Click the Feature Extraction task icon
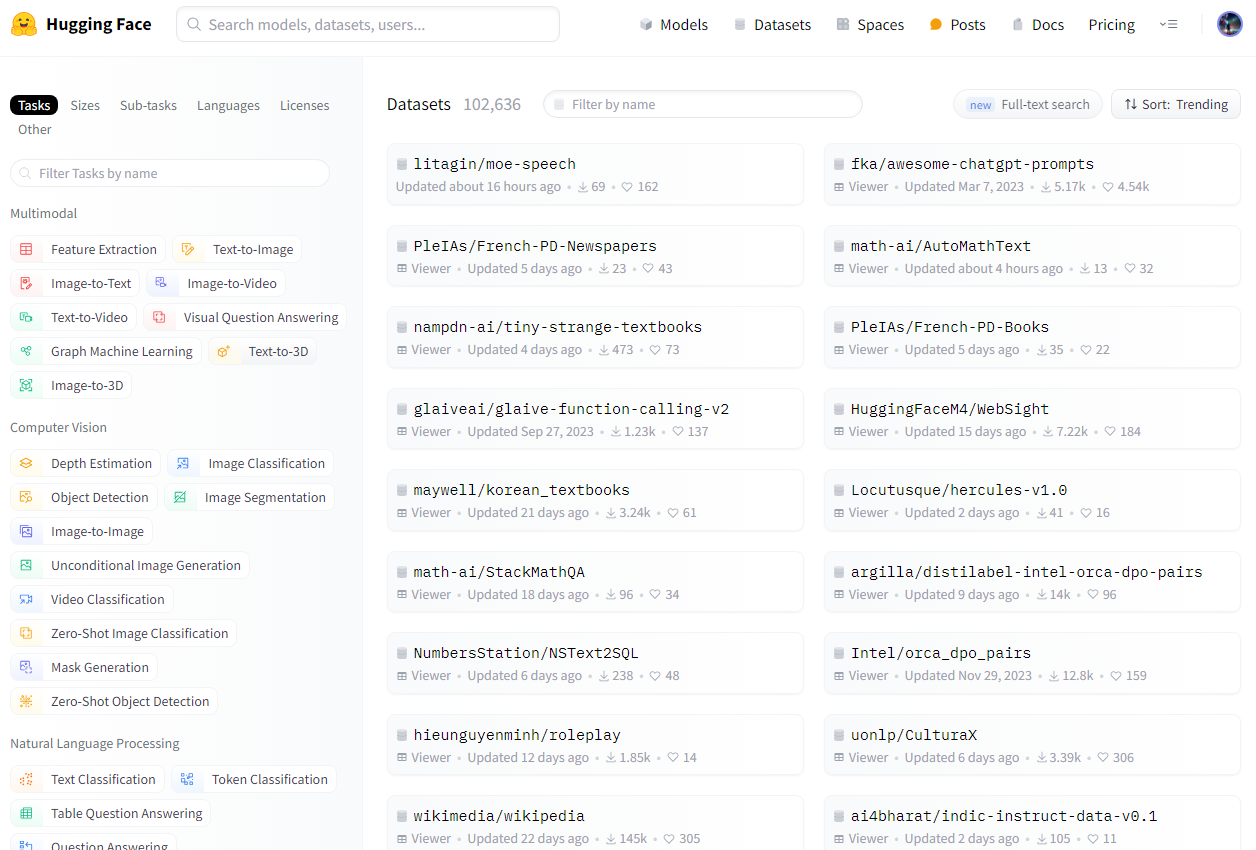The image size is (1256, 850). pyautogui.click(x=27, y=250)
